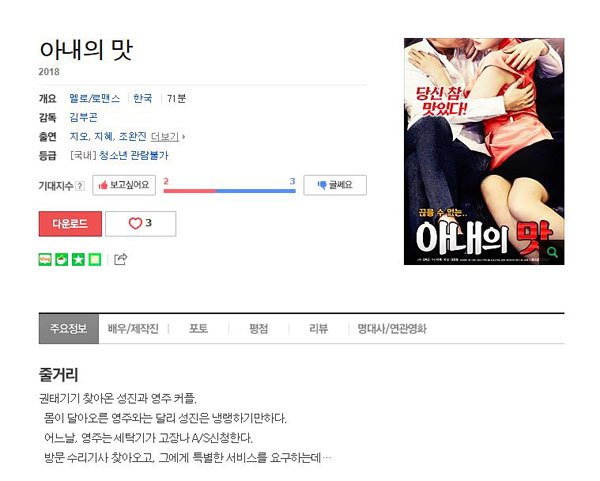Vote thumbs-up 보고싶어요
Viewport: 600px width, 481px height.
pyautogui.click(x=124, y=185)
